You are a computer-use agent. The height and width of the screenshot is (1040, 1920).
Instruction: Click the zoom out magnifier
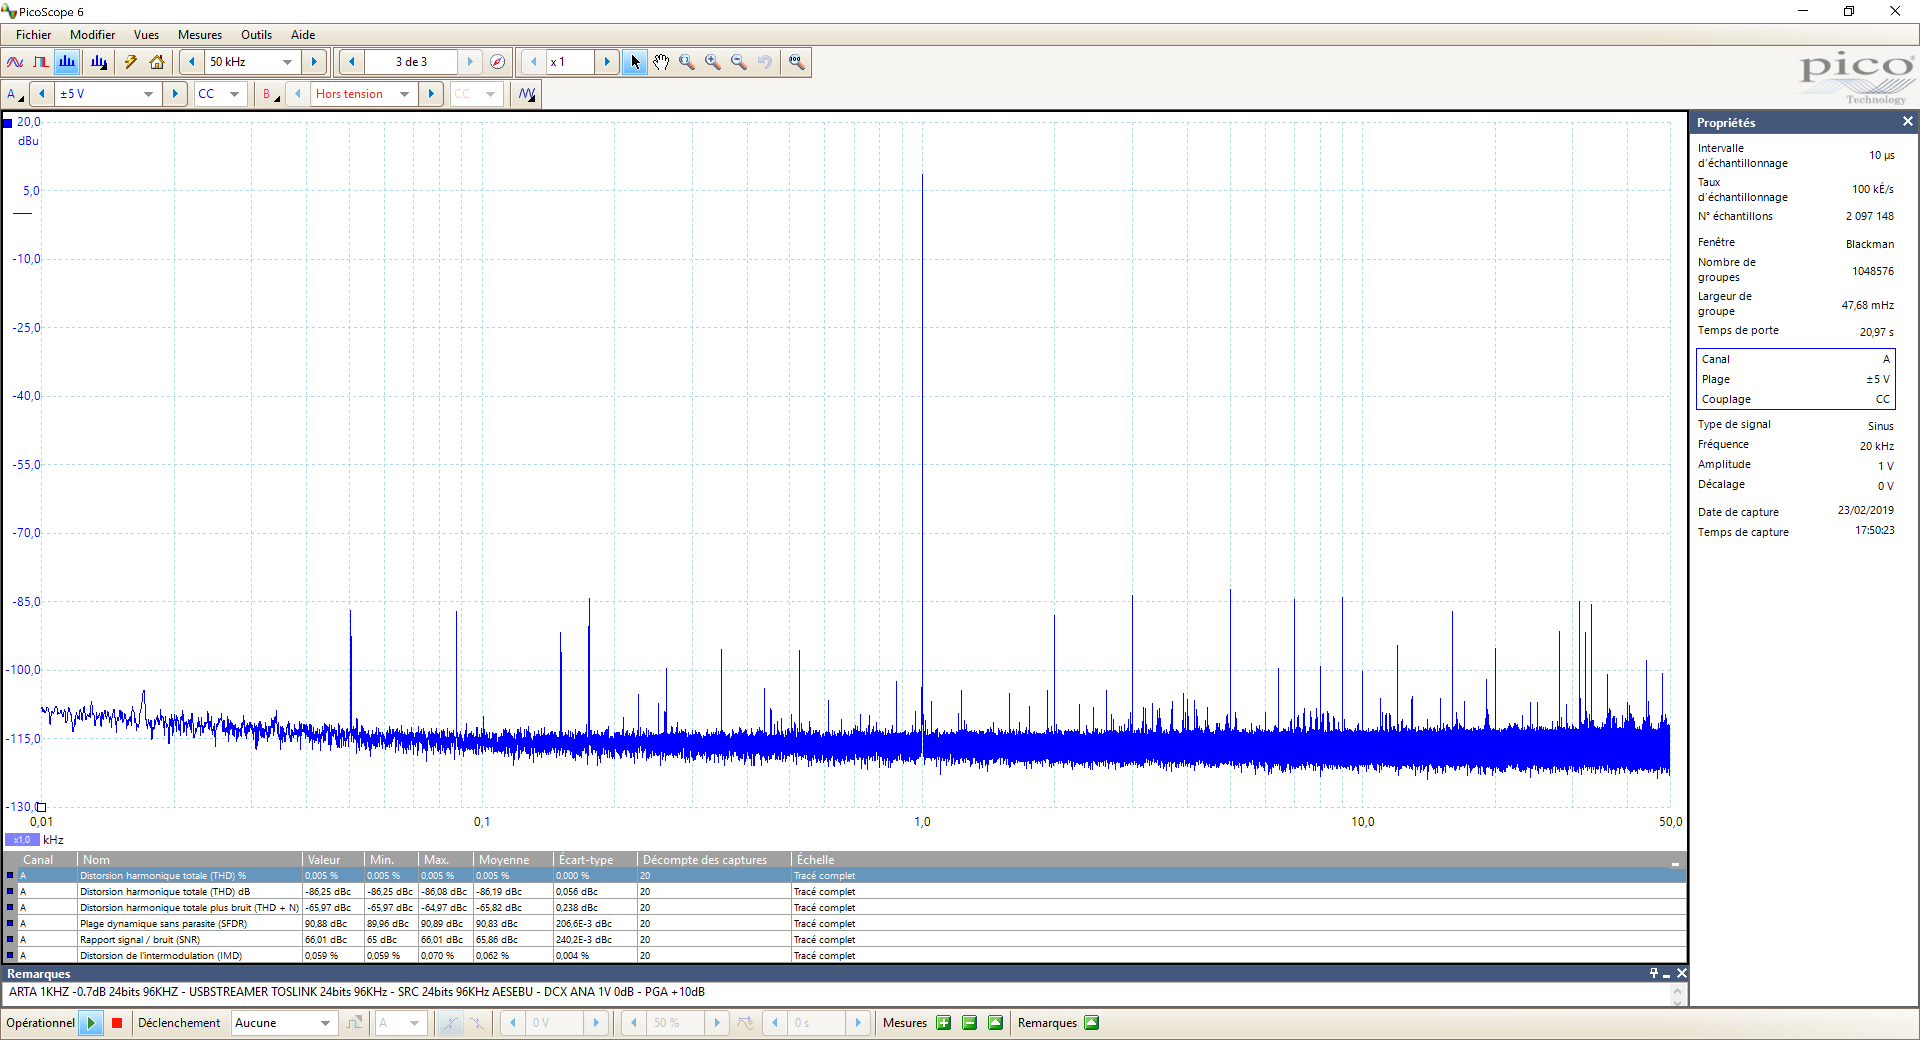[739, 62]
